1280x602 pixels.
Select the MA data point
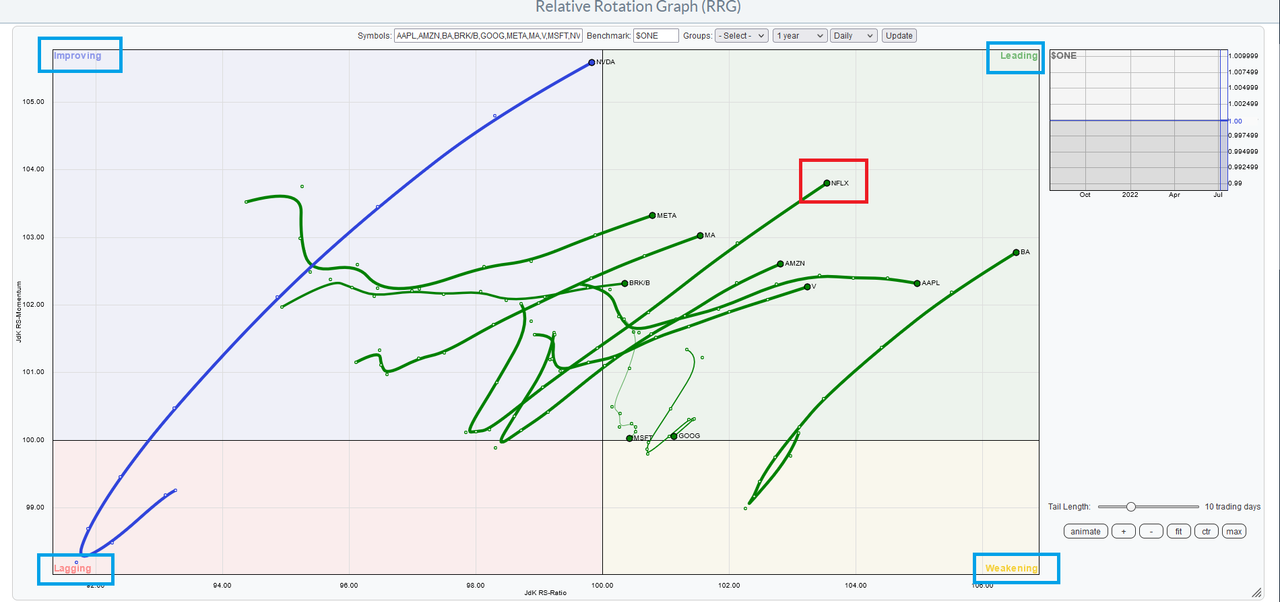[700, 236]
